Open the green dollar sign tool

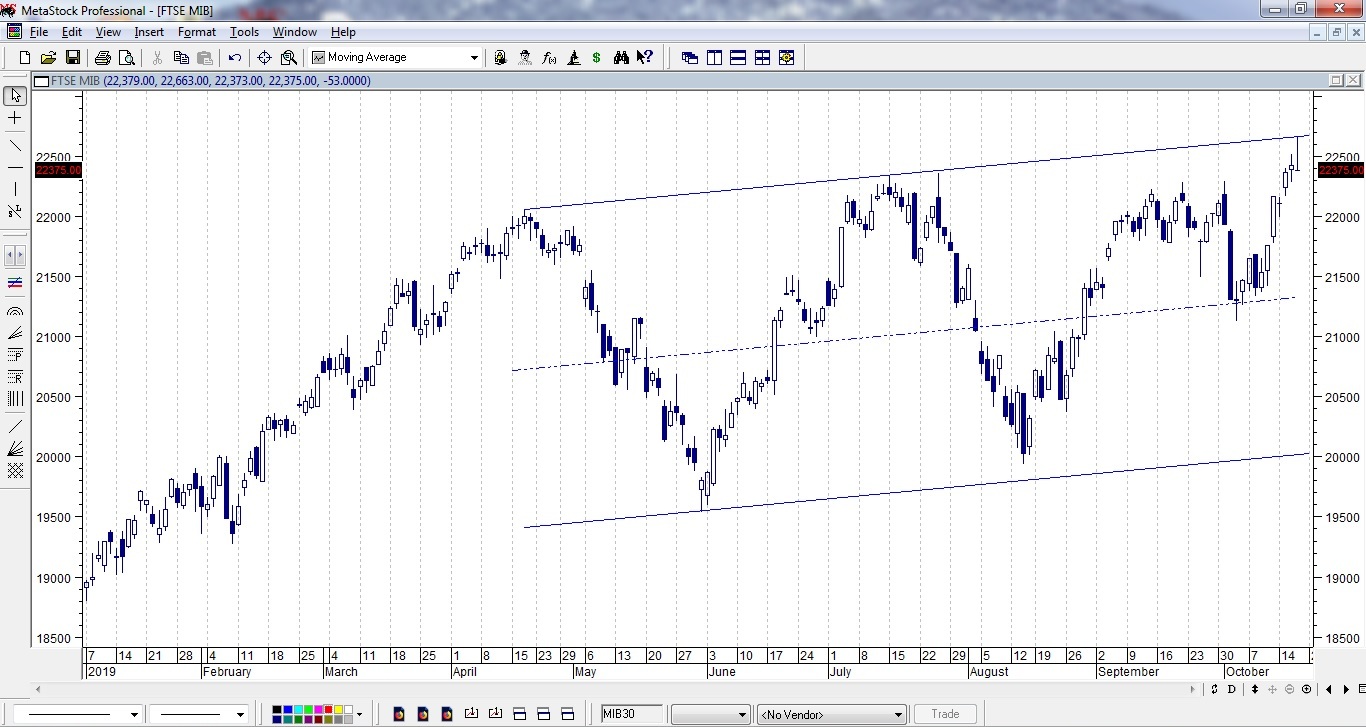597,58
